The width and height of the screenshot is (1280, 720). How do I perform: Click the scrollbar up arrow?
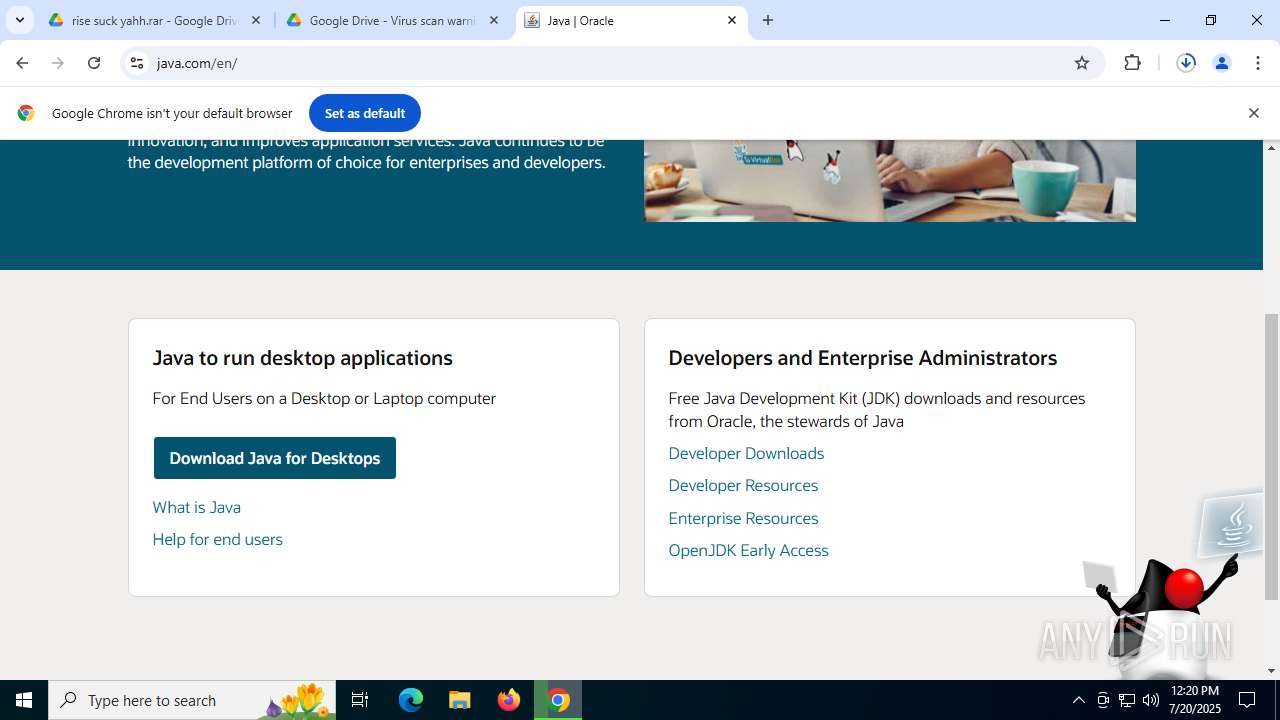point(1272,148)
